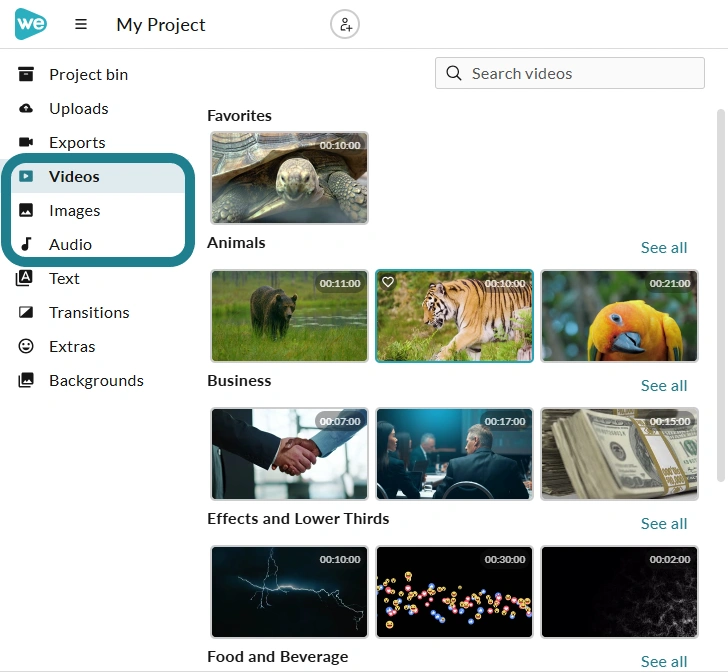See all Effects and Lower Thirds

tap(663, 523)
